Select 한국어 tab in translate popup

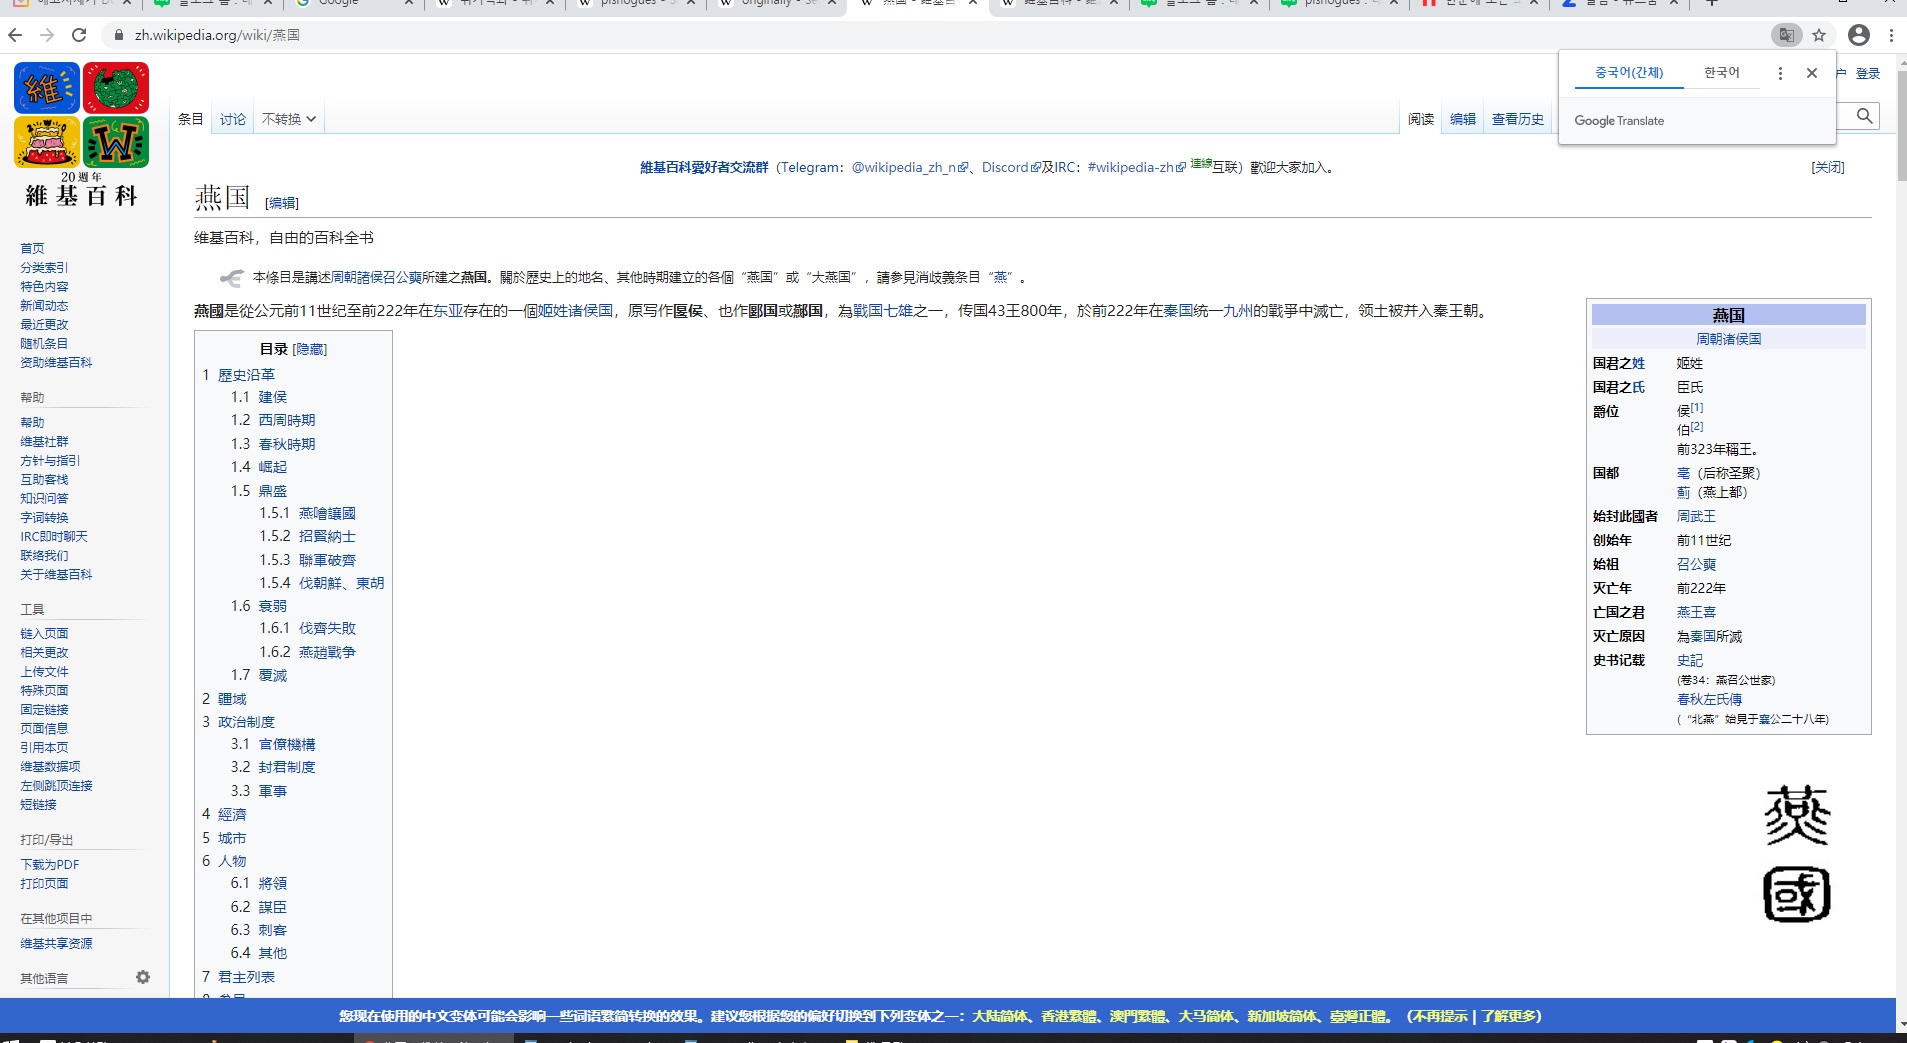coord(1722,73)
